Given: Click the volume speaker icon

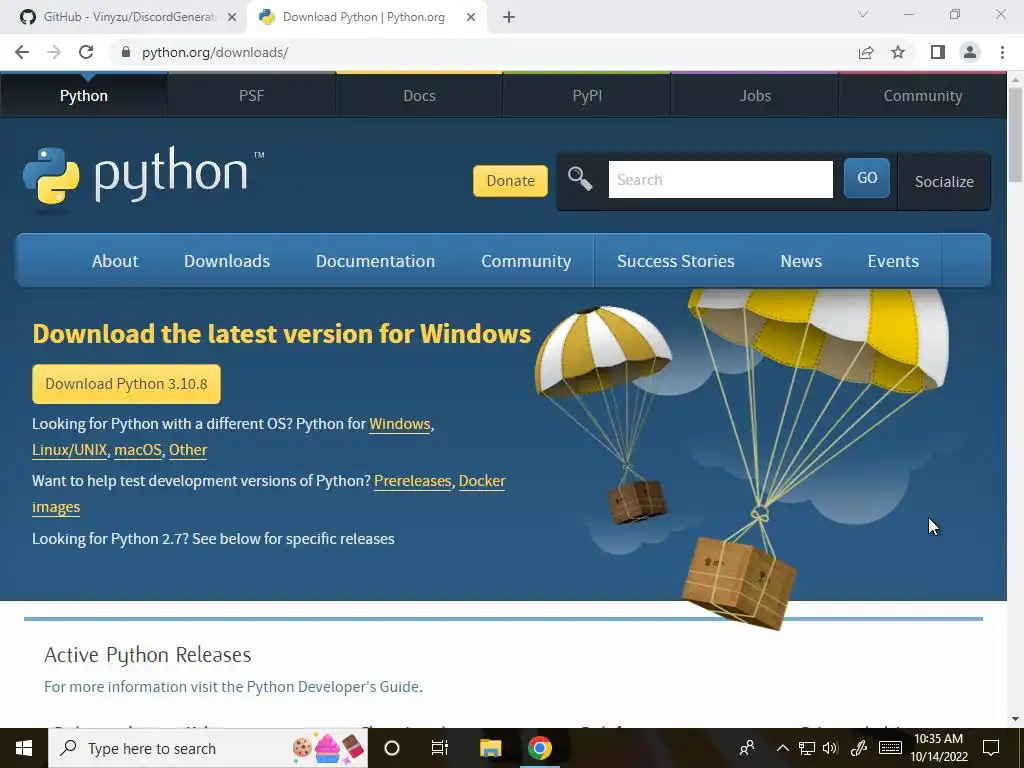Looking at the screenshot, I should (x=830, y=748).
